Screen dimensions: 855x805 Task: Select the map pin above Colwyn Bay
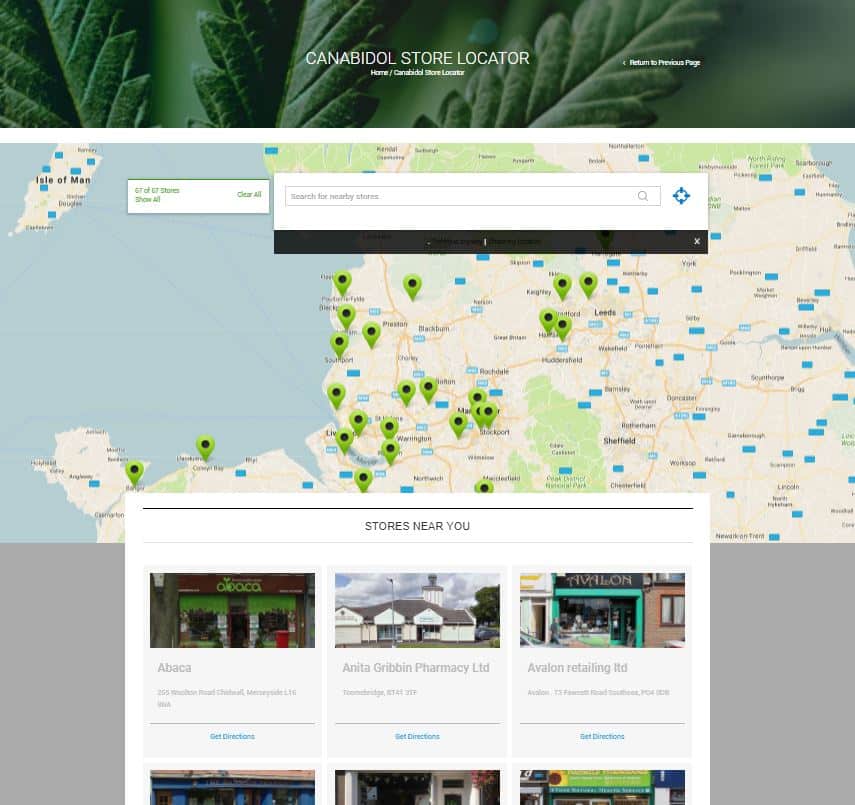[205, 448]
